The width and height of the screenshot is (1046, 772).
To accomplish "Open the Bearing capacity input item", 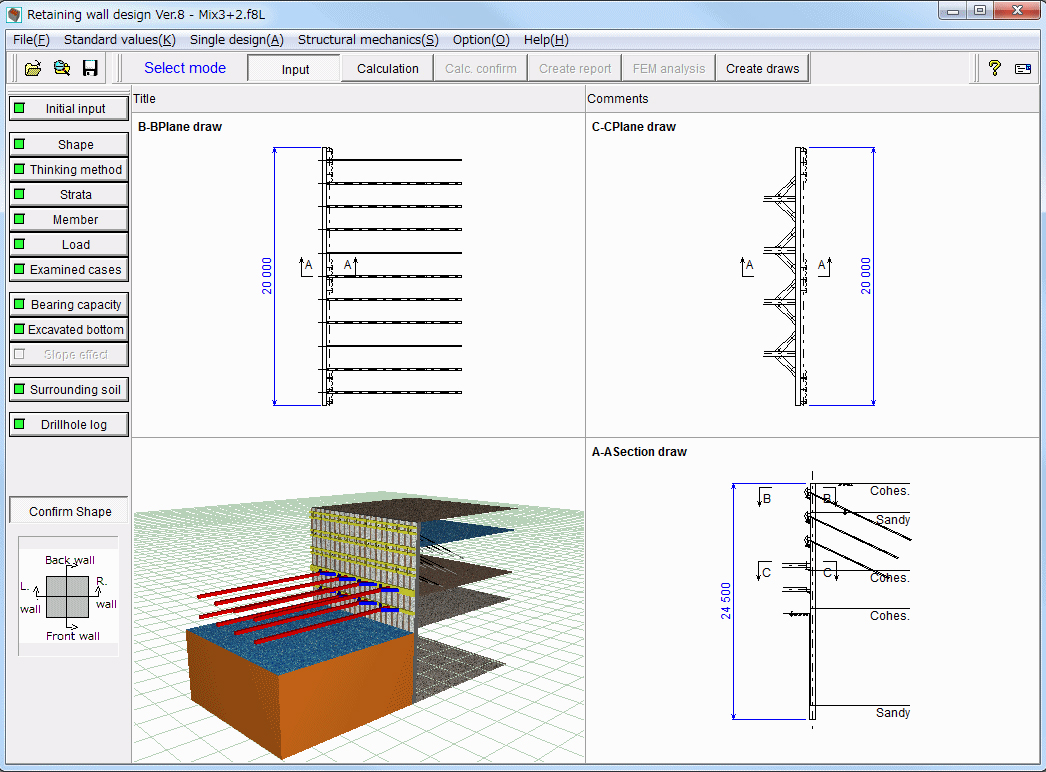I will tap(69, 305).
